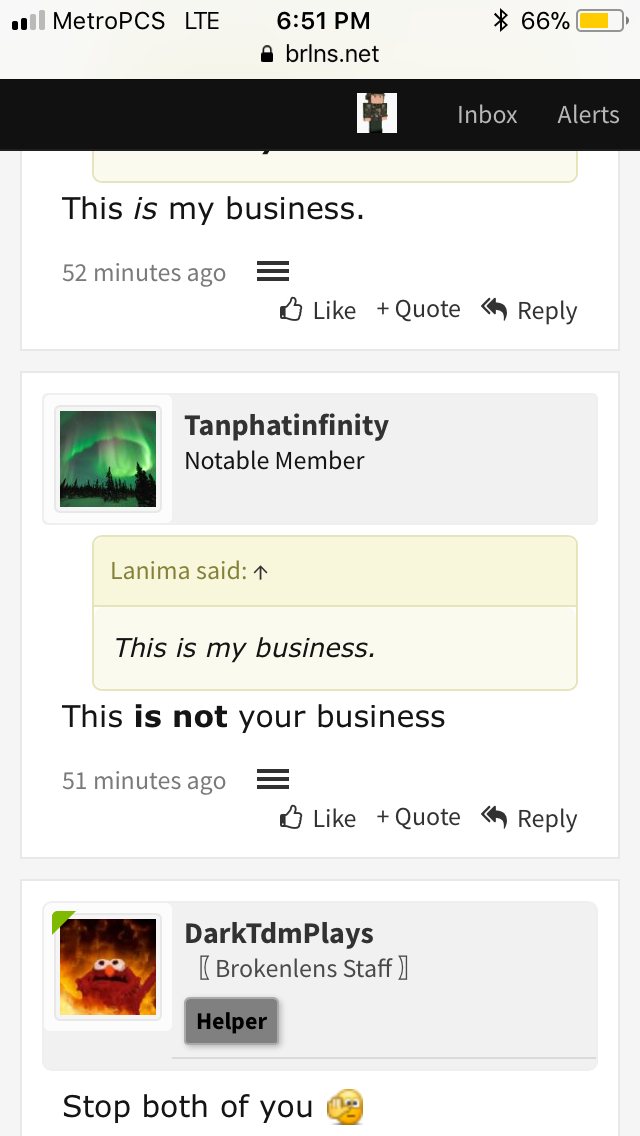
Task: Open the Inbox menu
Action: [x=487, y=114]
